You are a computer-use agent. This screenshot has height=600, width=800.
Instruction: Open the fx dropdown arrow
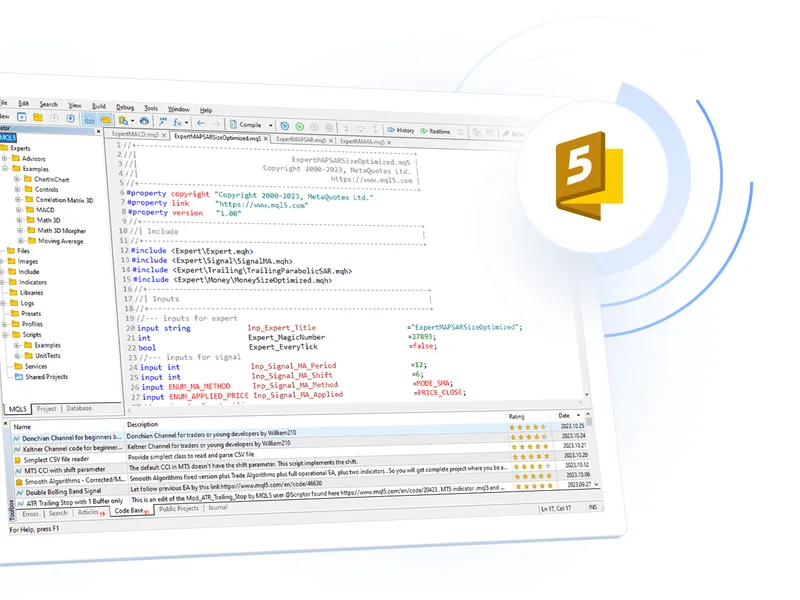click(186, 122)
